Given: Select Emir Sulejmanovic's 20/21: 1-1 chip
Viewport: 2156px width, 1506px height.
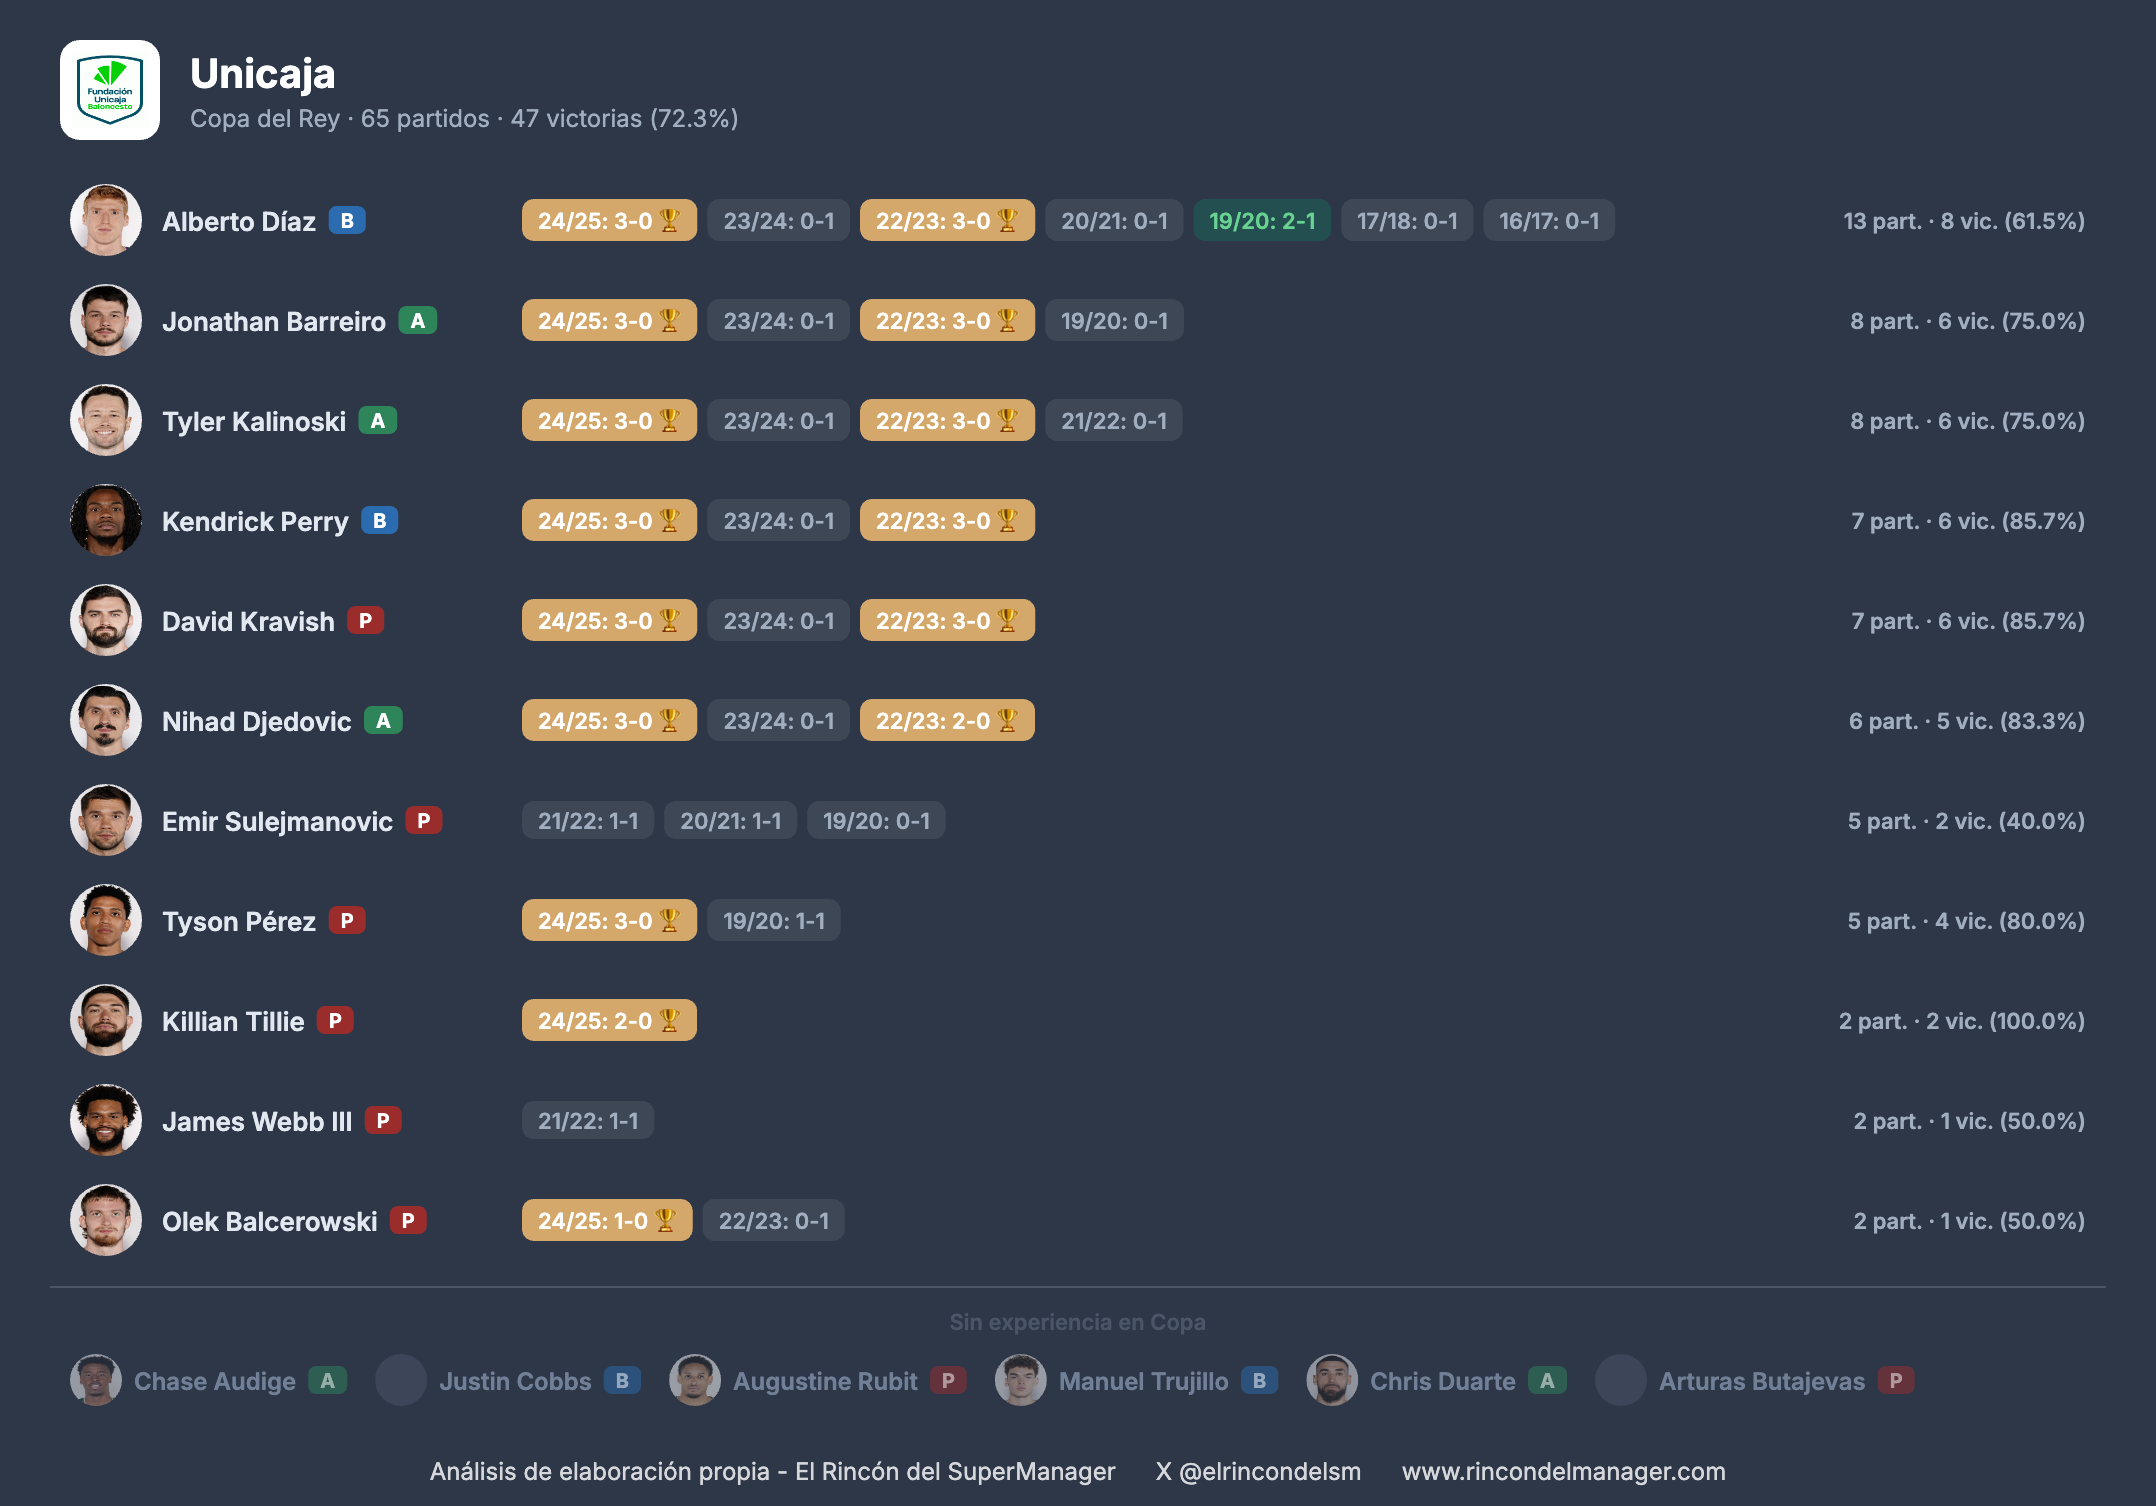Looking at the screenshot, I should pyautogui.click(x=730, y=820).
